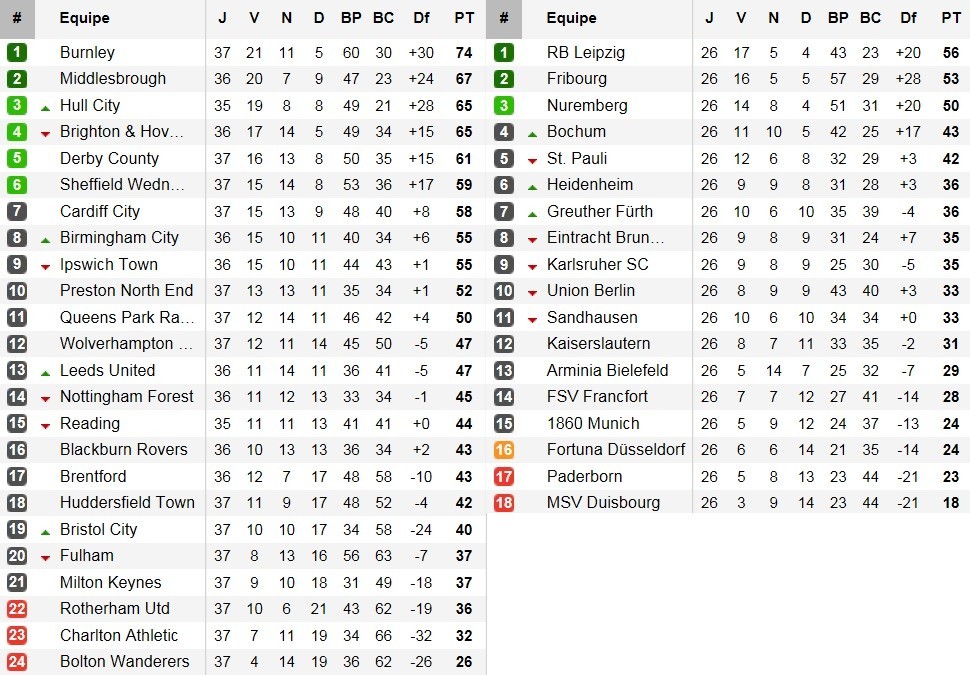Click the green up arrow beside Bochum
Screen dimensions: 970x675
point(532,132)
